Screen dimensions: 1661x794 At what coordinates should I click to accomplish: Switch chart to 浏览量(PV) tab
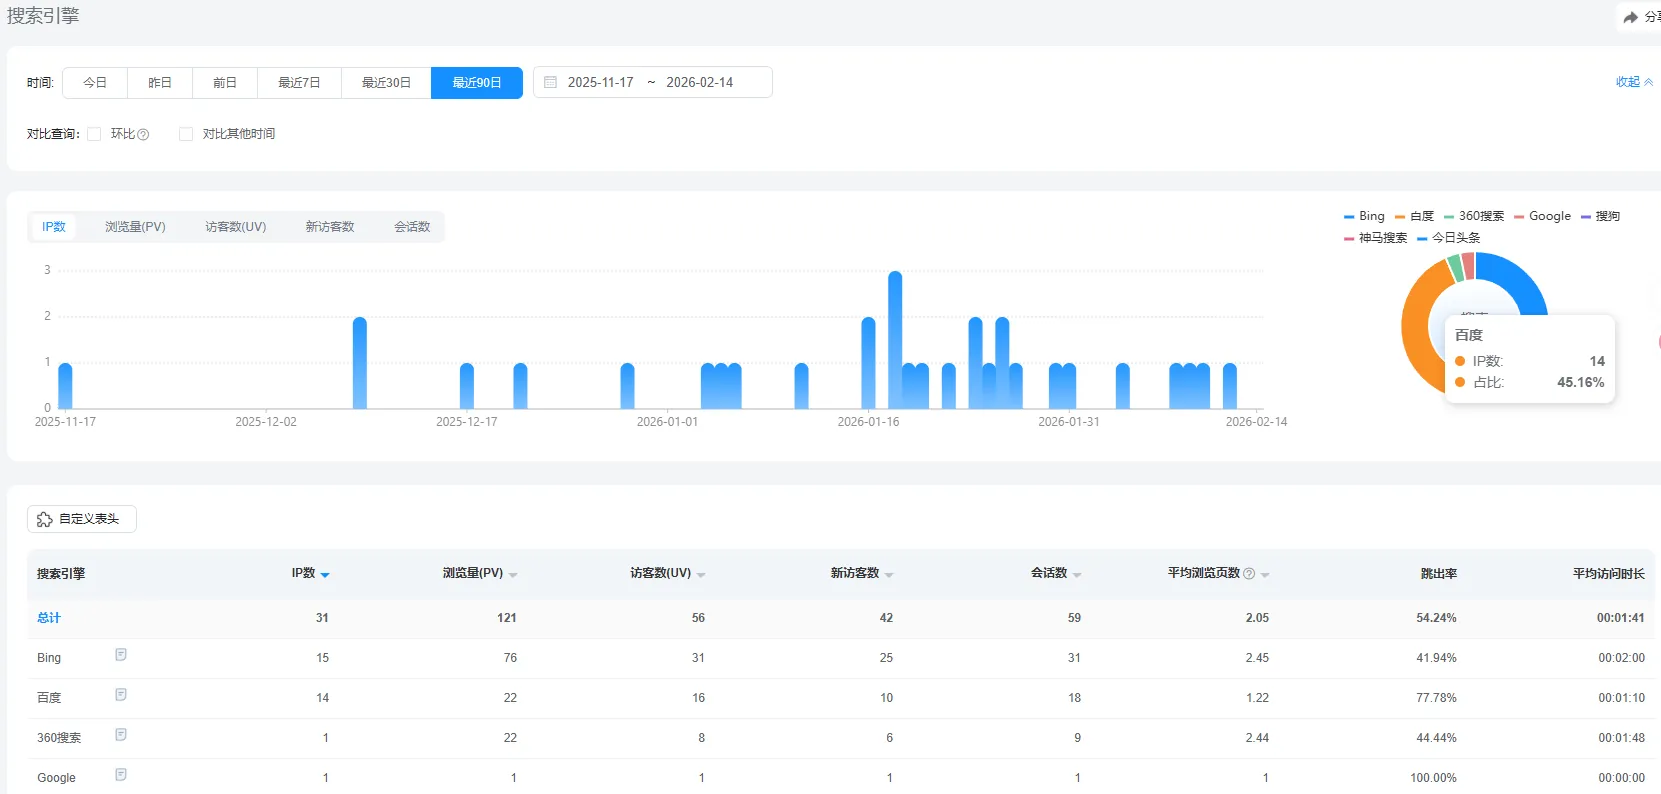pos(135,227)
